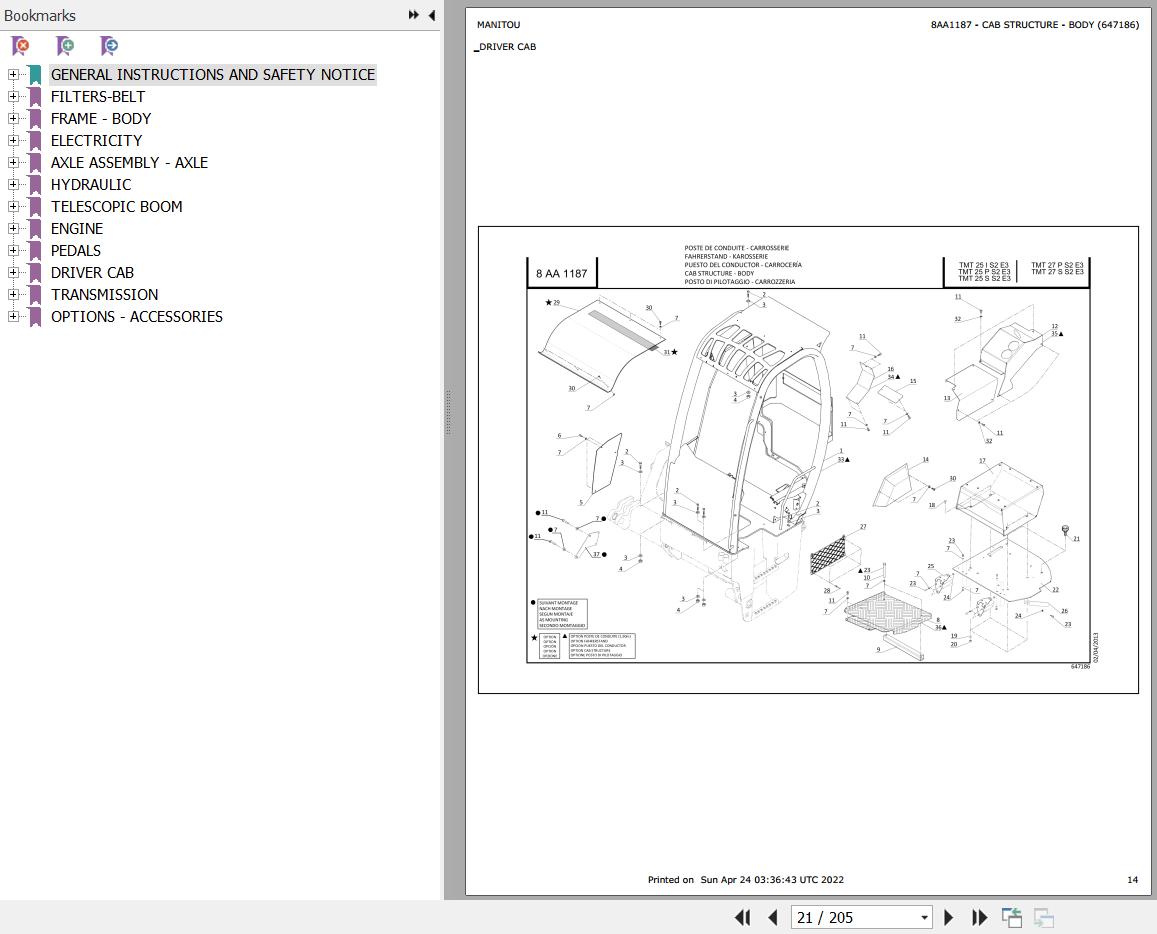Screen dimensions: 1157x934
Task: Expand the PEDALS bookmark node
Action: [x=13, y=250]
